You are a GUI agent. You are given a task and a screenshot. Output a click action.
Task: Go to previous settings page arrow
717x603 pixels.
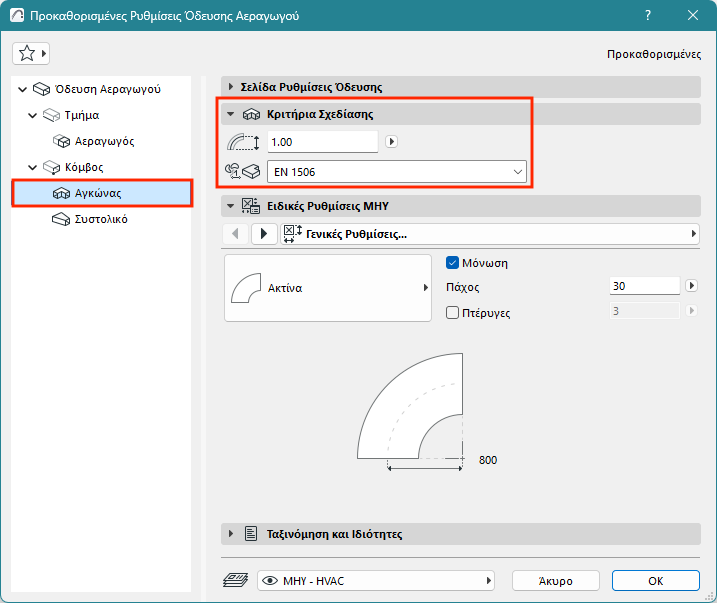235,234
